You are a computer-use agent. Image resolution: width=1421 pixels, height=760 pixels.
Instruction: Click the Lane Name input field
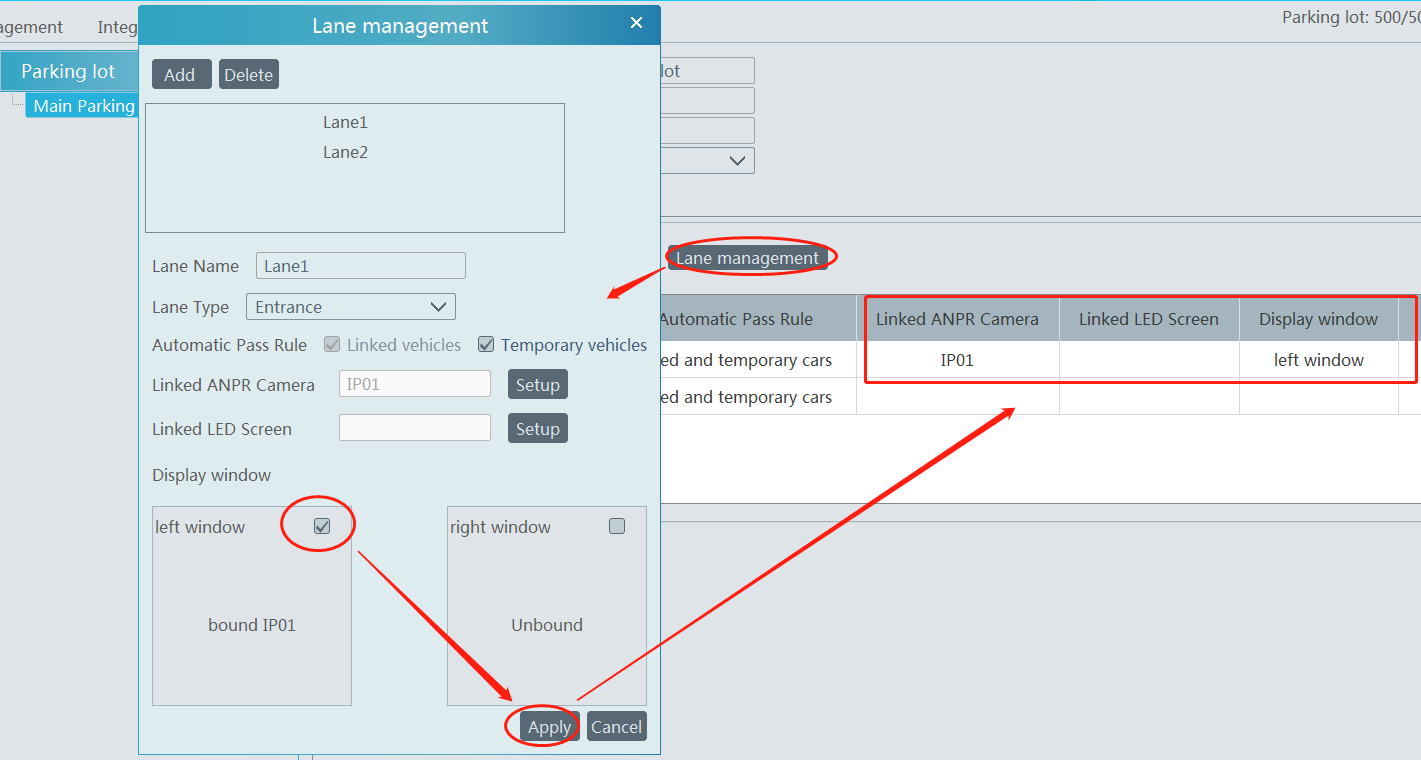(x=360, y=266)
